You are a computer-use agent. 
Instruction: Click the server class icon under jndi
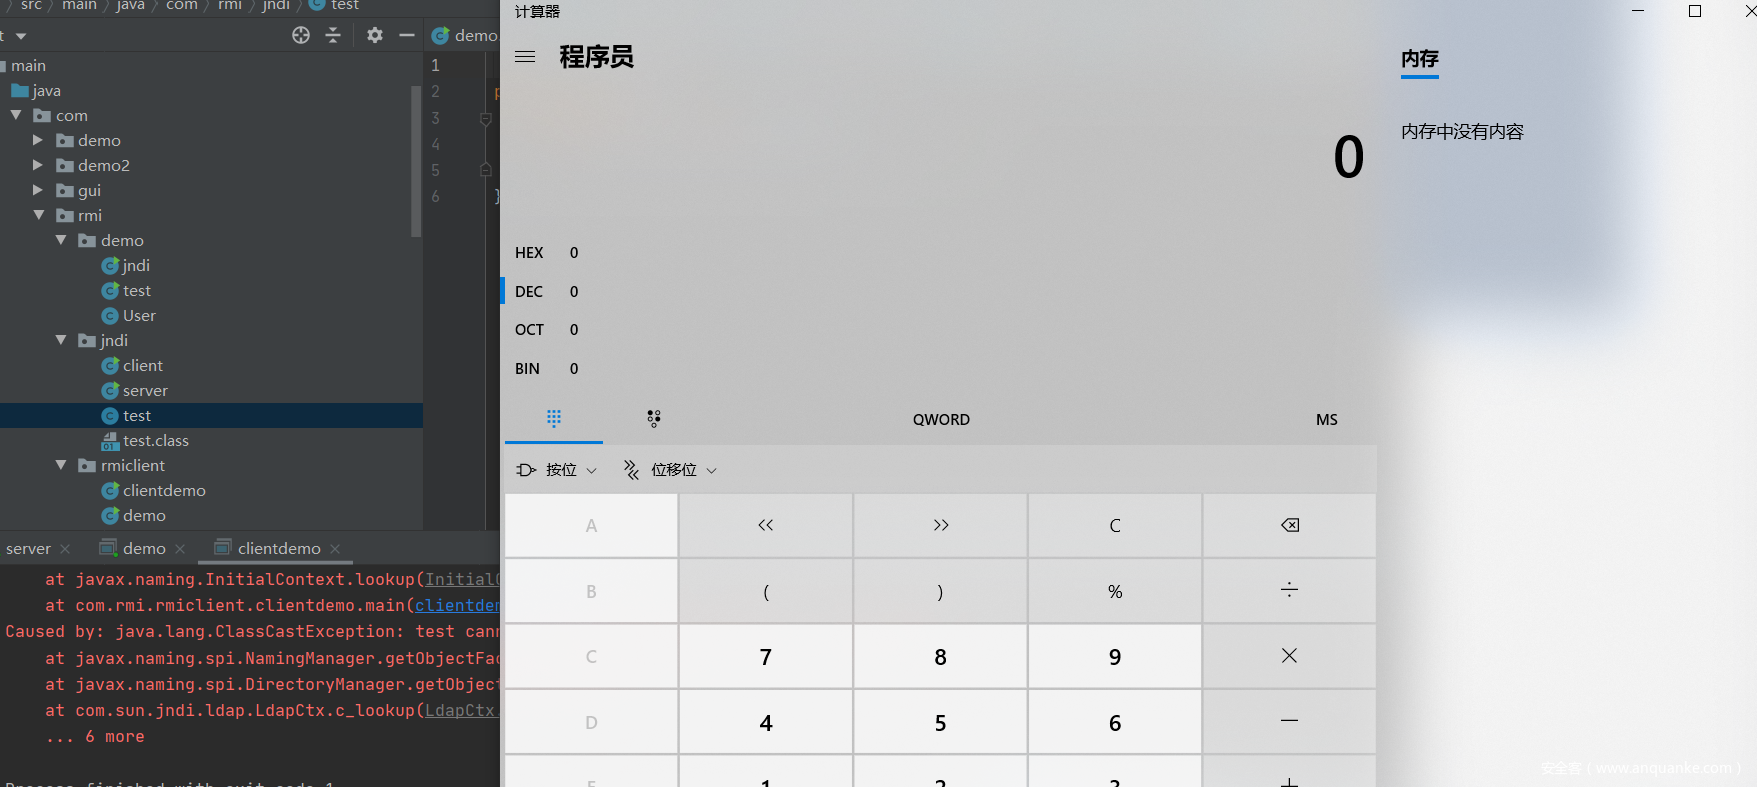tap(111, 391)
